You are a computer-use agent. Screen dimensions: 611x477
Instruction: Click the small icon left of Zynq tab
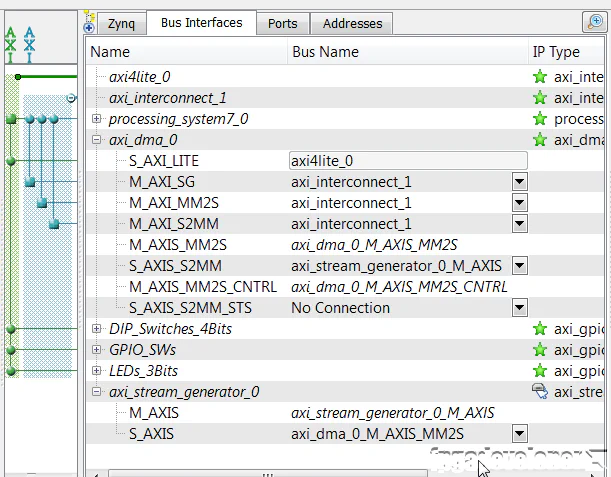89,22
